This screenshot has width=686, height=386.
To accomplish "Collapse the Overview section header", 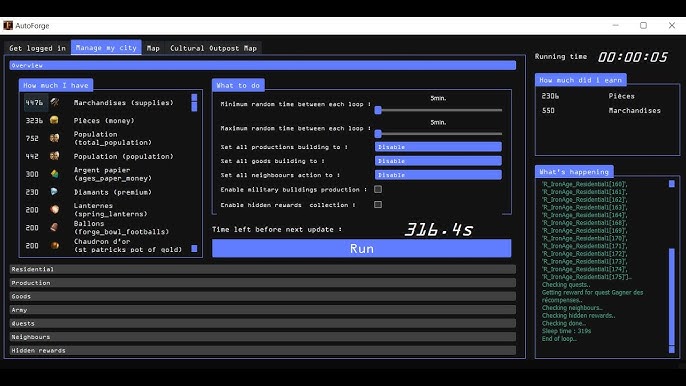I will [262, 65].
